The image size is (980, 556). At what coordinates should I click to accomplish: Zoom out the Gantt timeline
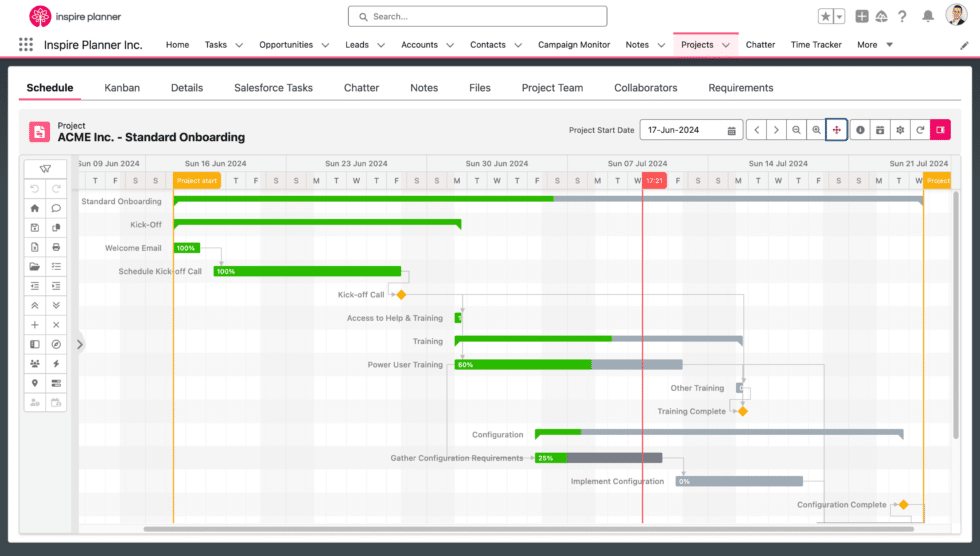796,130
